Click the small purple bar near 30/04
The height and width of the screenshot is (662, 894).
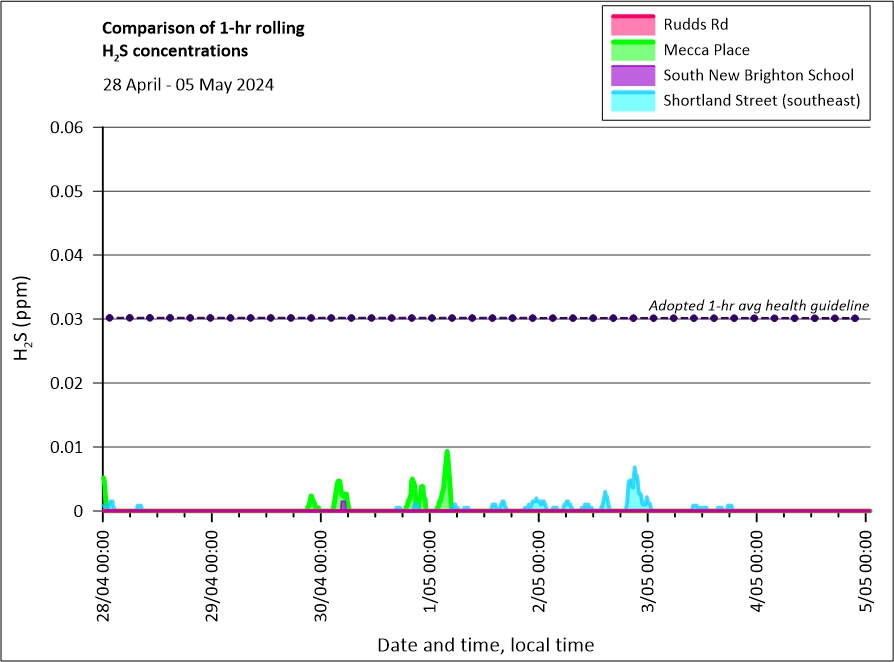coord(343,505)
